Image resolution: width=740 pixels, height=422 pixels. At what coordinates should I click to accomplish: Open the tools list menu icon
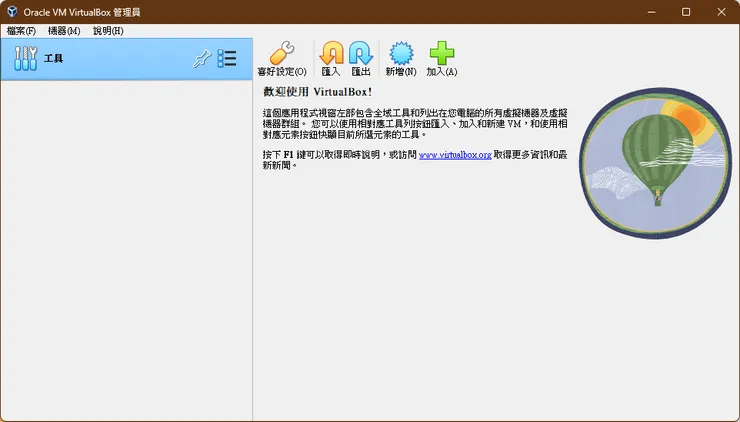coord(227,59)
